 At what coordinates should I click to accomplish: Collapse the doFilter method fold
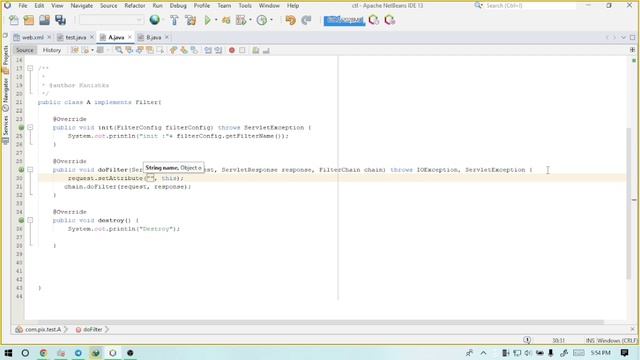coord(30,169)
